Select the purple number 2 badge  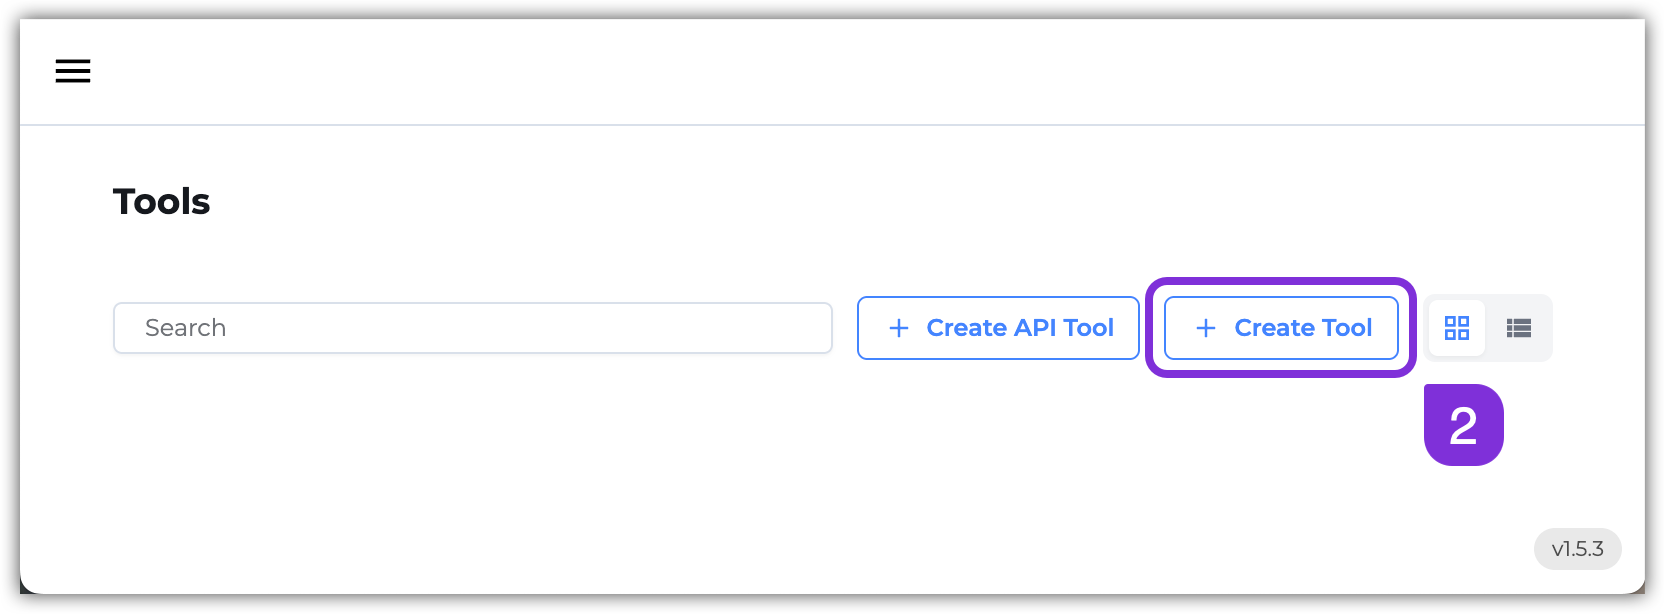[1463, 424]
